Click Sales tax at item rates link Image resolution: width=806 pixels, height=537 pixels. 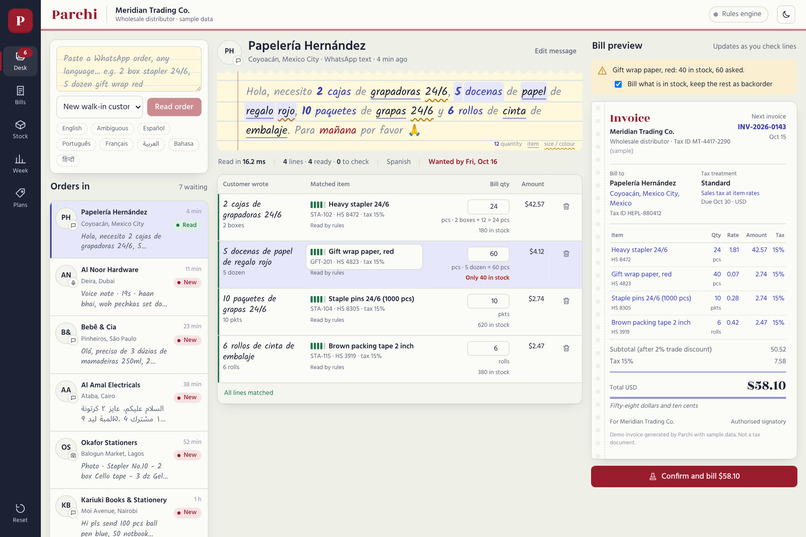point(730,193)
